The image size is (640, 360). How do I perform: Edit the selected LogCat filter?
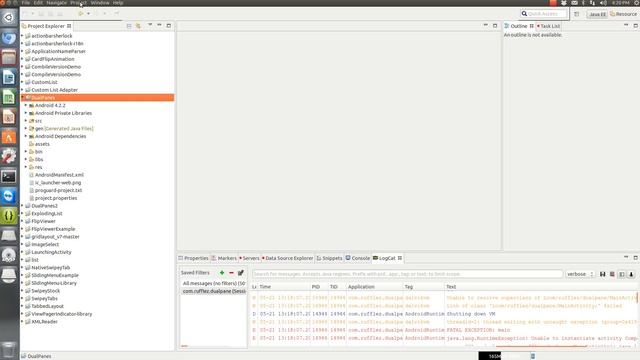click(x=241, y=273)
